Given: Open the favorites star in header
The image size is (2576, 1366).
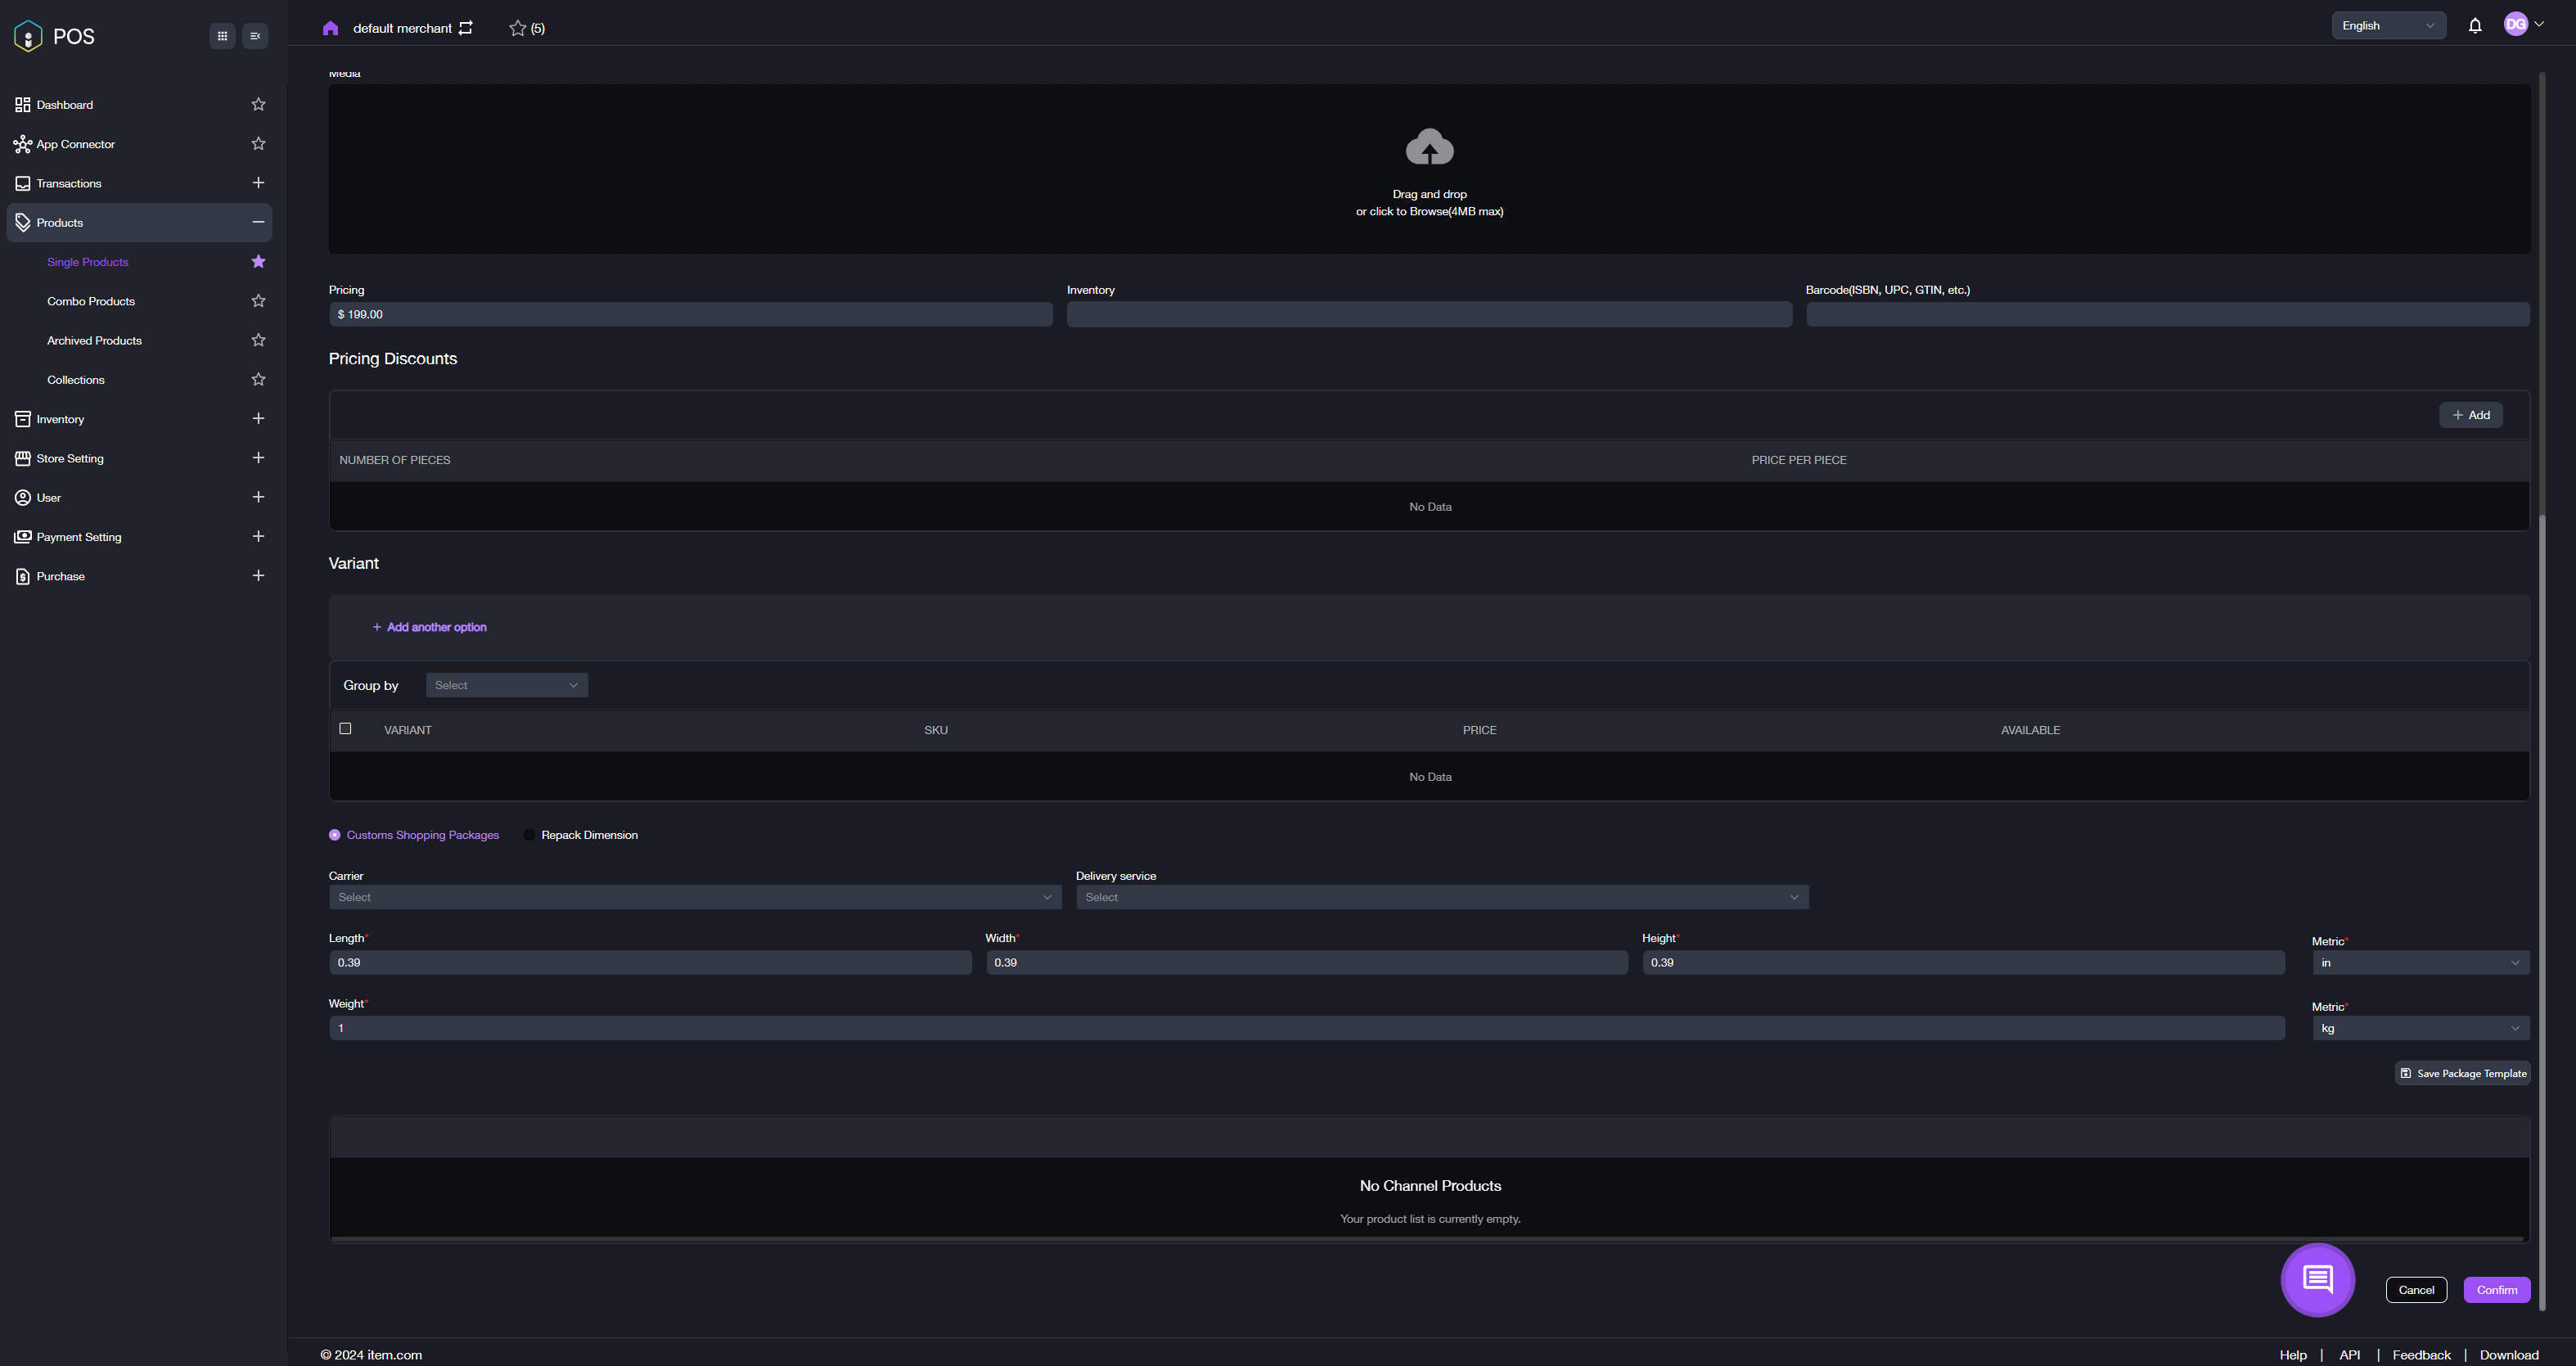Looking at the screenshot, I should (x=517, y=28).
